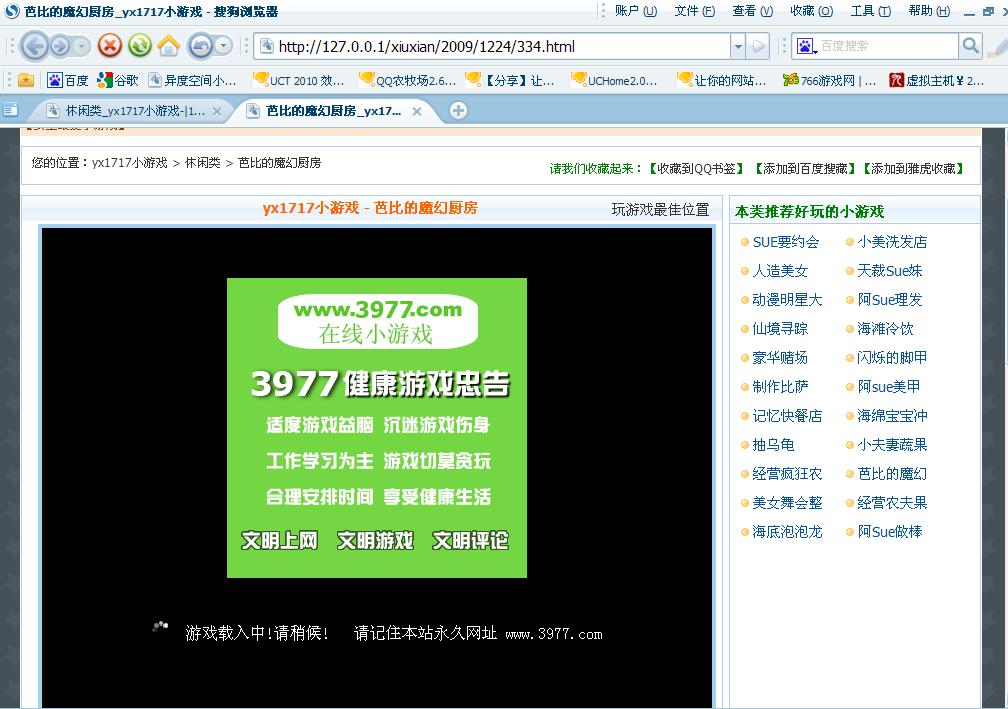Go back using the browser back arrow
The height and width of the screenshot is (709, 1008).
click(35, 46)
